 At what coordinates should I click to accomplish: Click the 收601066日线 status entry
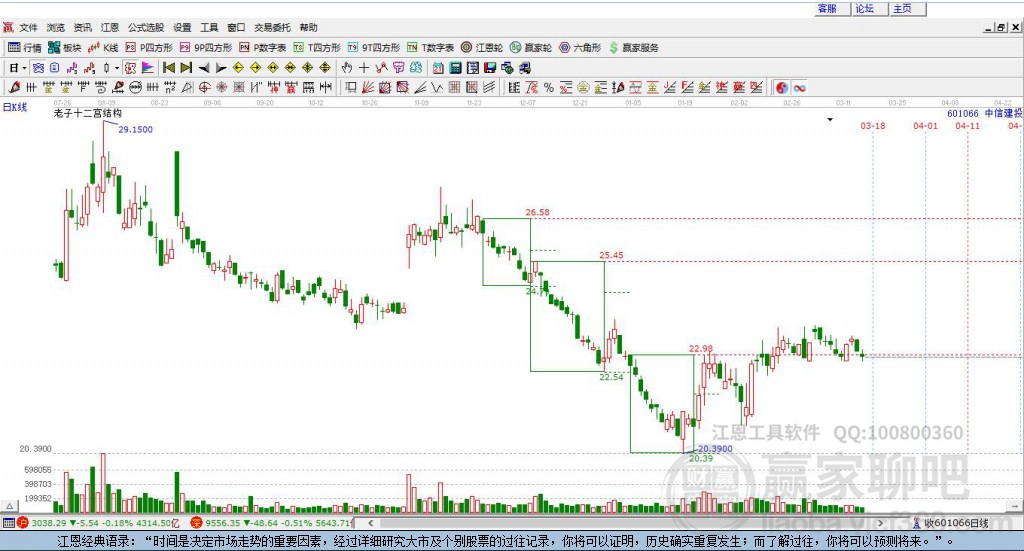click(x=956, y=523)
